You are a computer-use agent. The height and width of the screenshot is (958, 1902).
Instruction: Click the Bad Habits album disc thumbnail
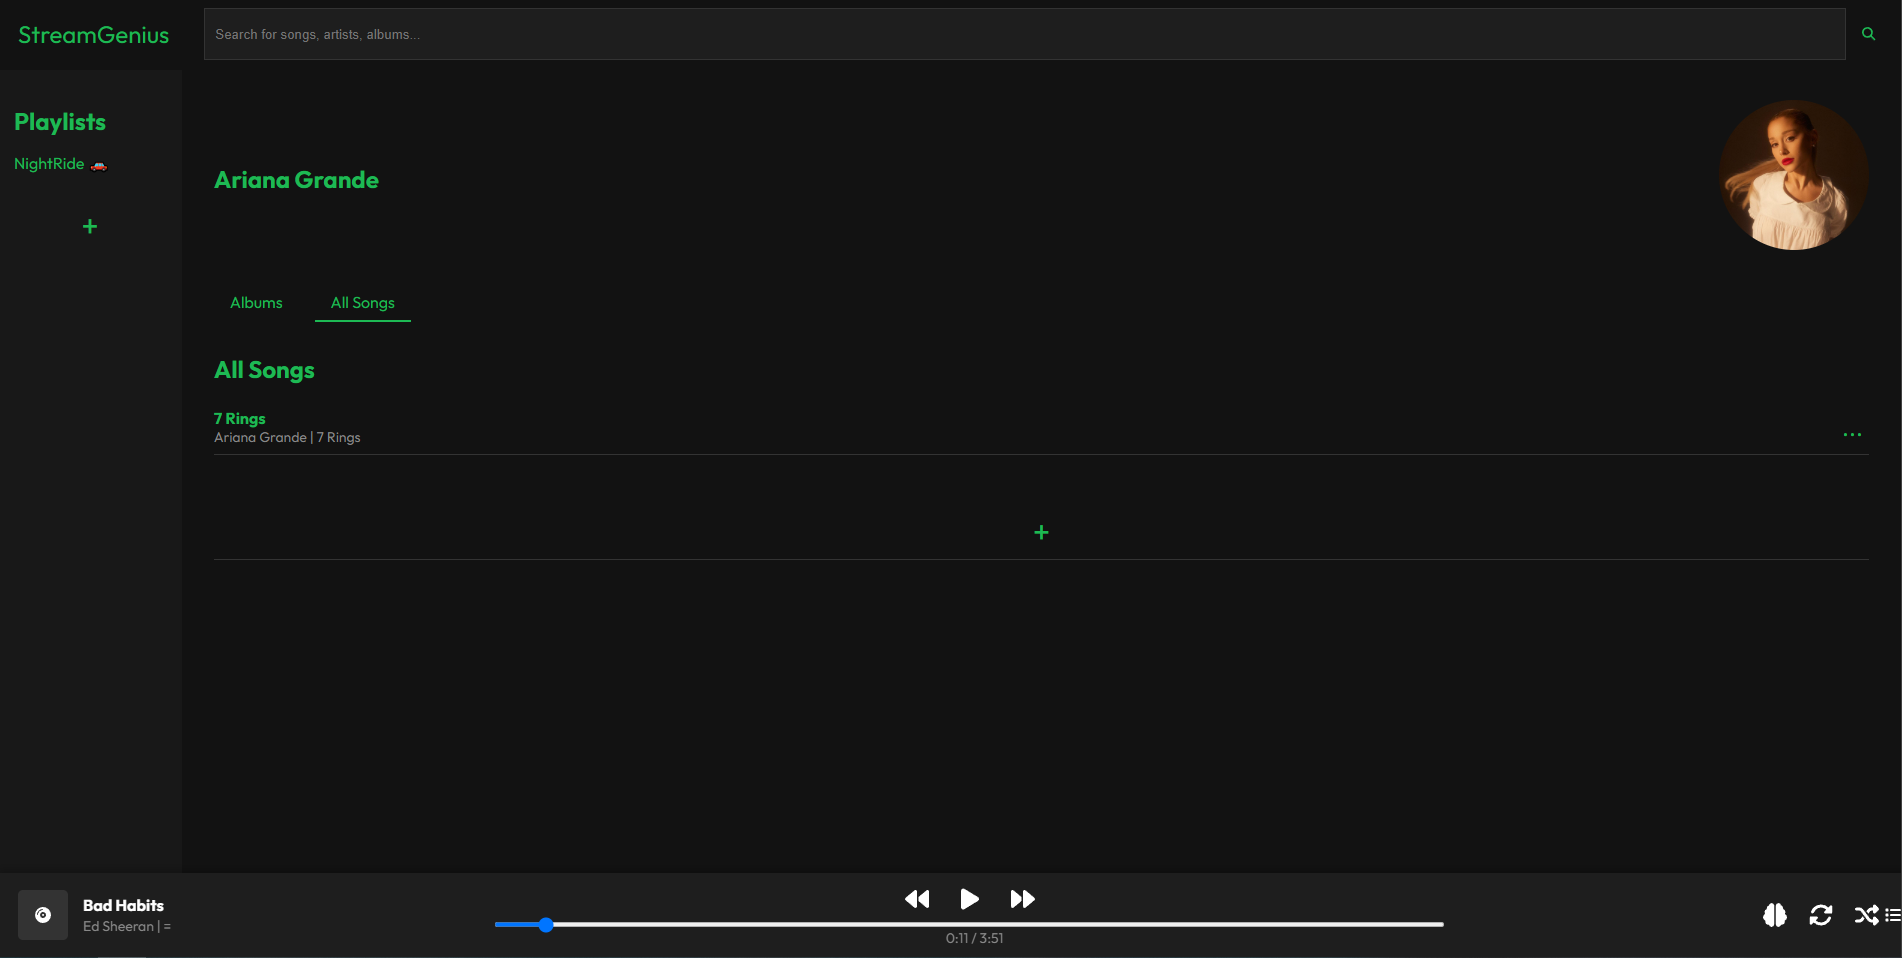click(x=43, y=915)
